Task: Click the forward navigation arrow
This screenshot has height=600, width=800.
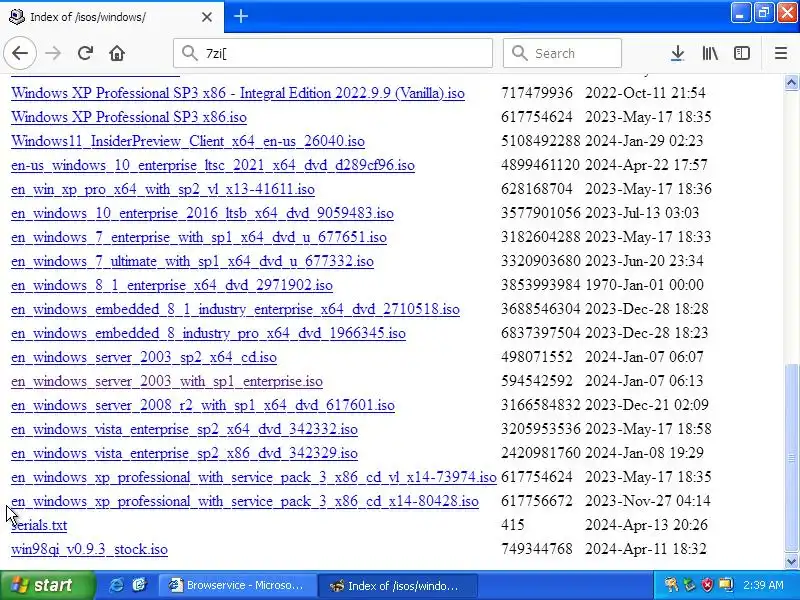Action: tap(53, 53)
